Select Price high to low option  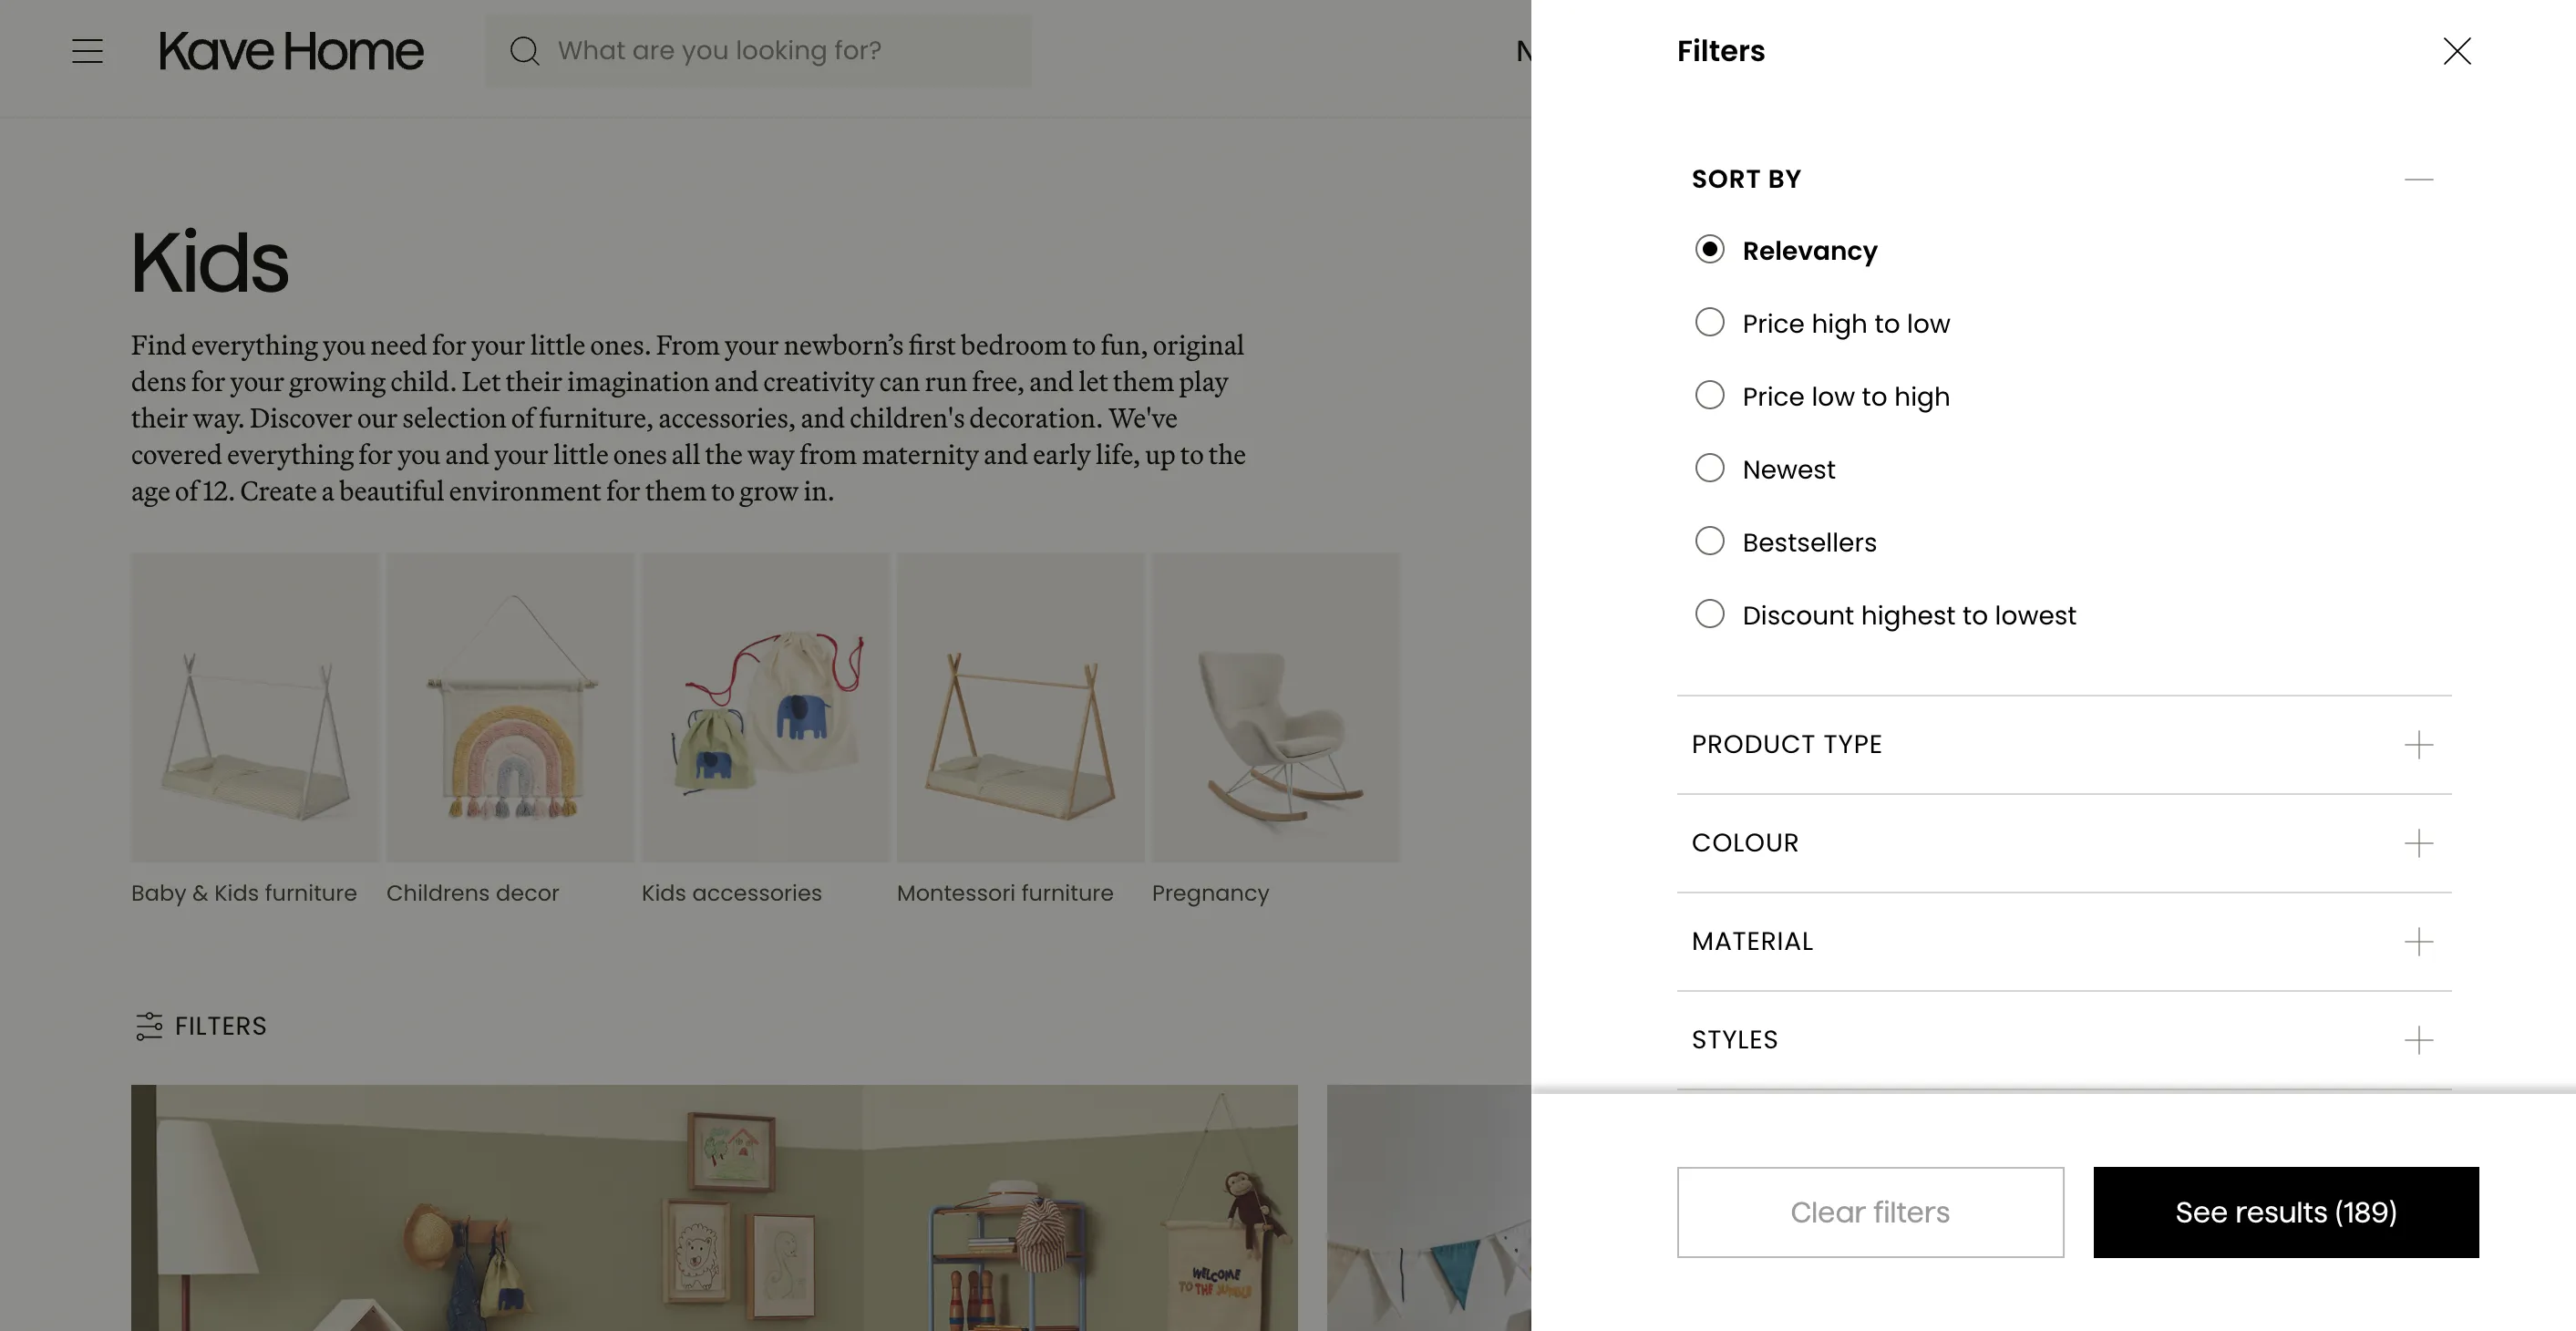[1709, 323]
